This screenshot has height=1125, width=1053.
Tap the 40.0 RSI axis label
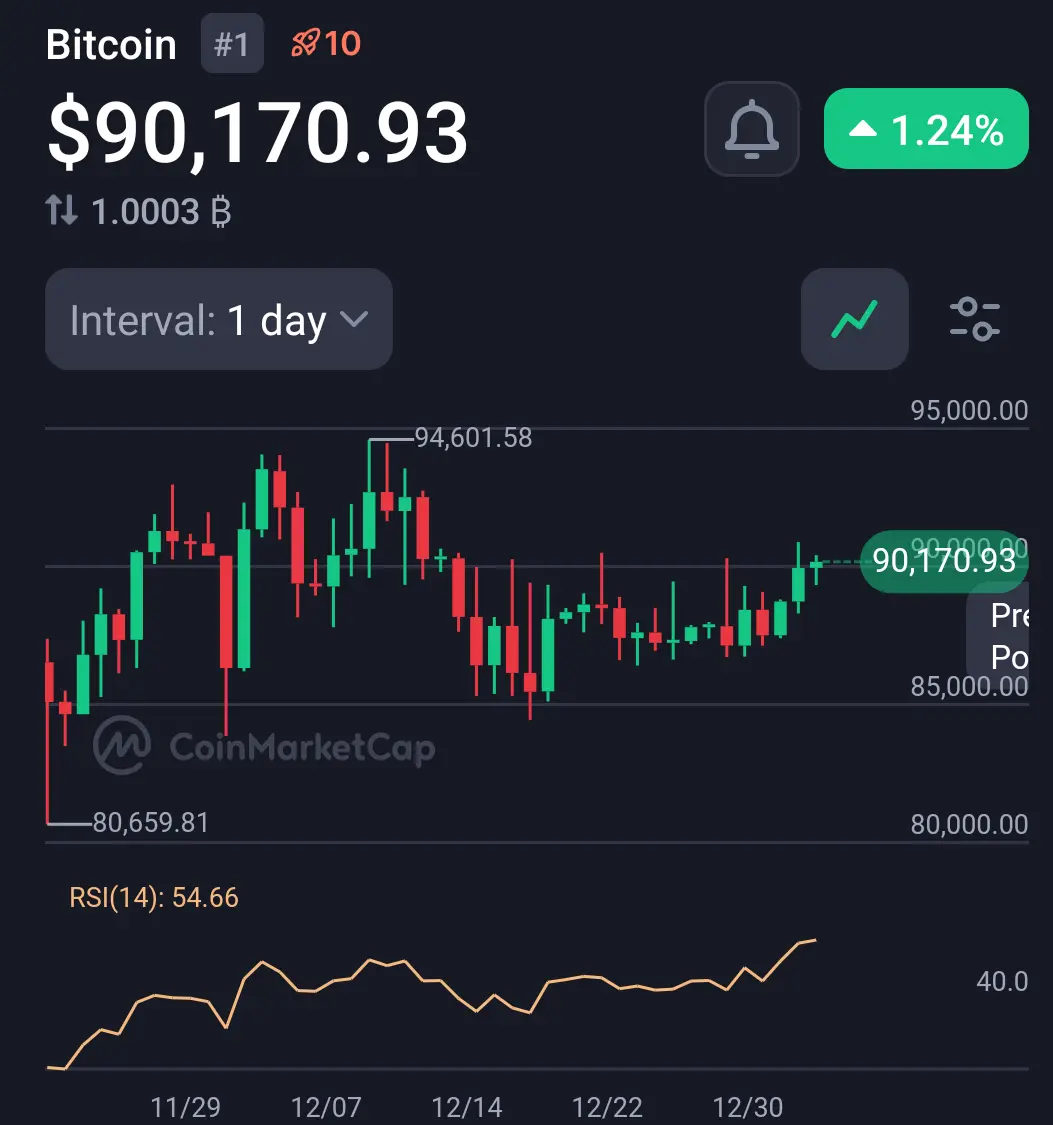[x=1002, y=981]
